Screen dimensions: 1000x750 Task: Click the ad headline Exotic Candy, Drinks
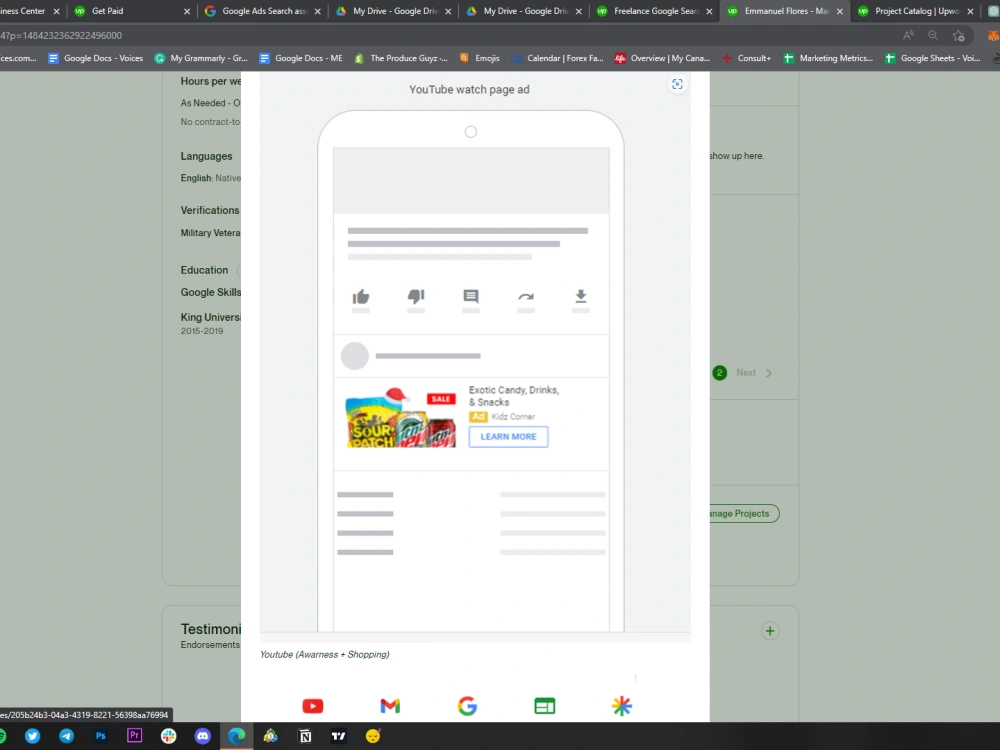[514, 396]
